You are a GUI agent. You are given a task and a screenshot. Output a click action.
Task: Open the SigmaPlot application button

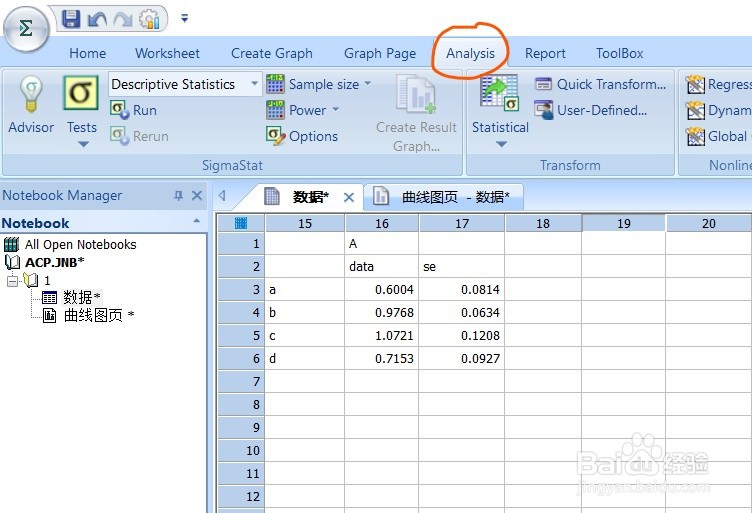[x=26, y=29]
